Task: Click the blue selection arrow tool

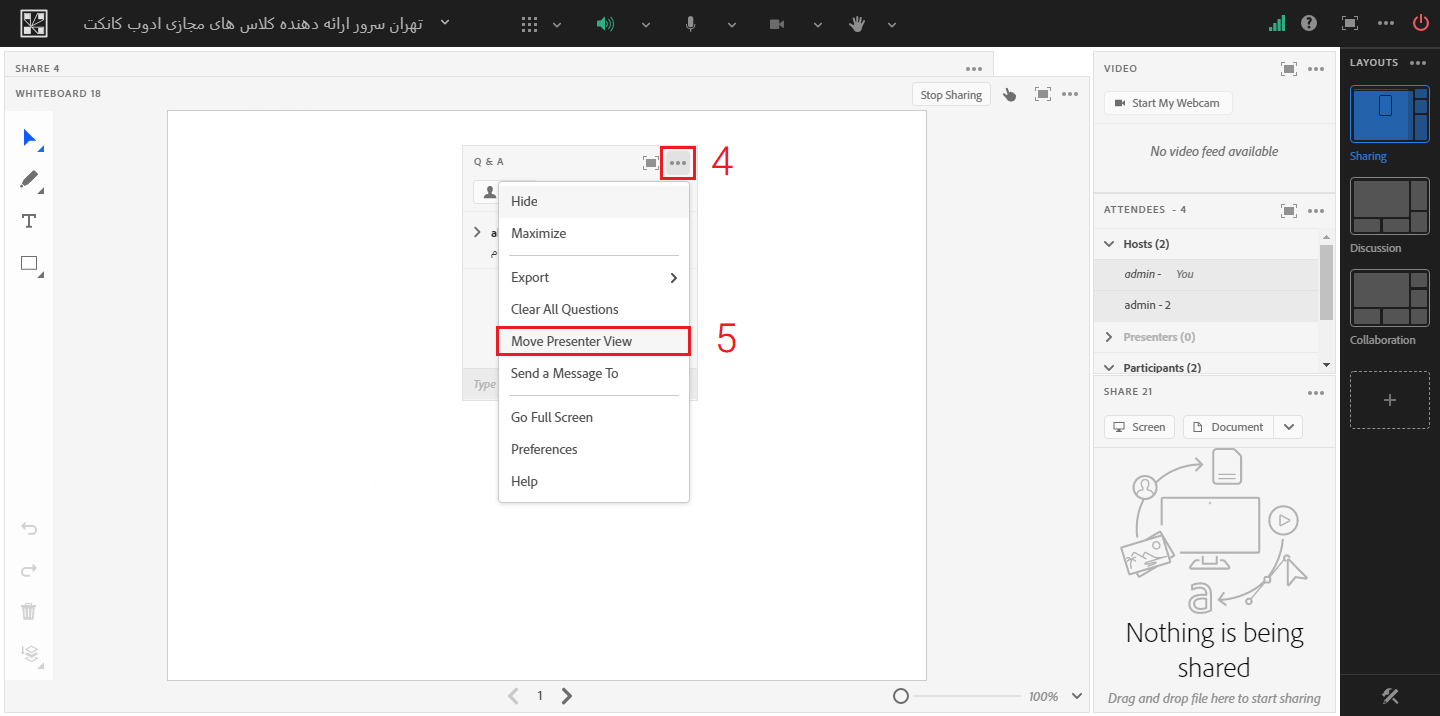Action: [30, 138]
